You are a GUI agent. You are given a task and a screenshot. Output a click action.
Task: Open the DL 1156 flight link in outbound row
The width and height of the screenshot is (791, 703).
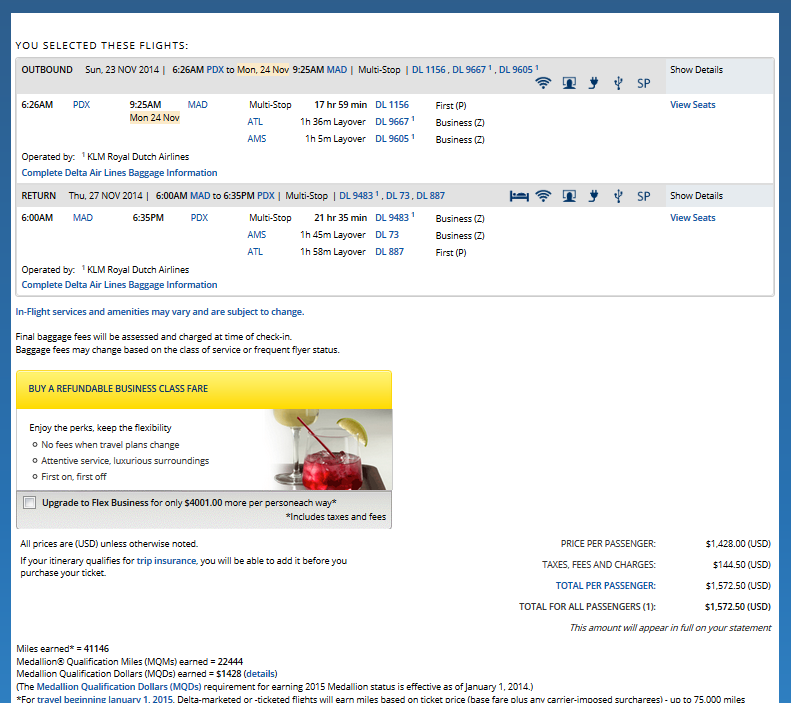(392, 105)
